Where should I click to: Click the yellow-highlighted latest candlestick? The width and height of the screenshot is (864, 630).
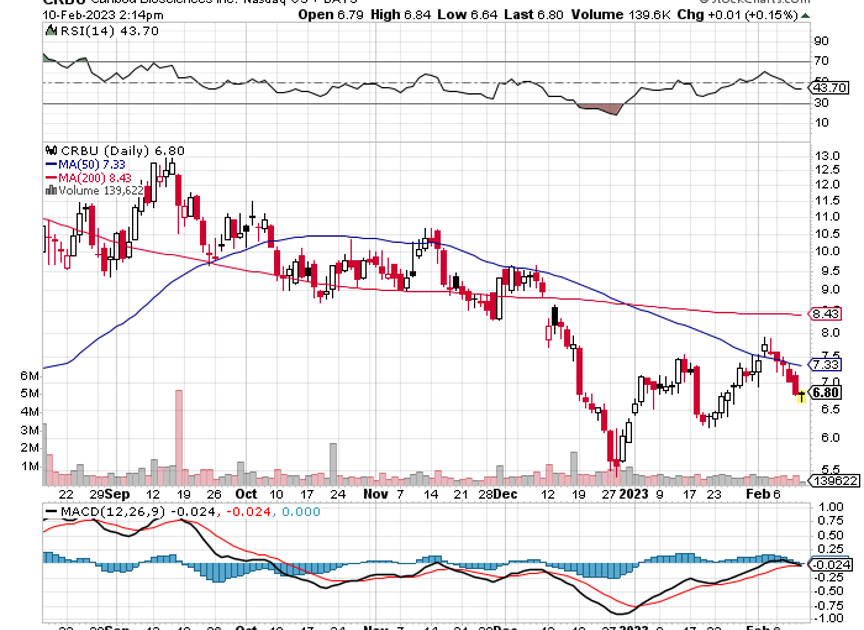pyautogui.click(x=801, y=396)
